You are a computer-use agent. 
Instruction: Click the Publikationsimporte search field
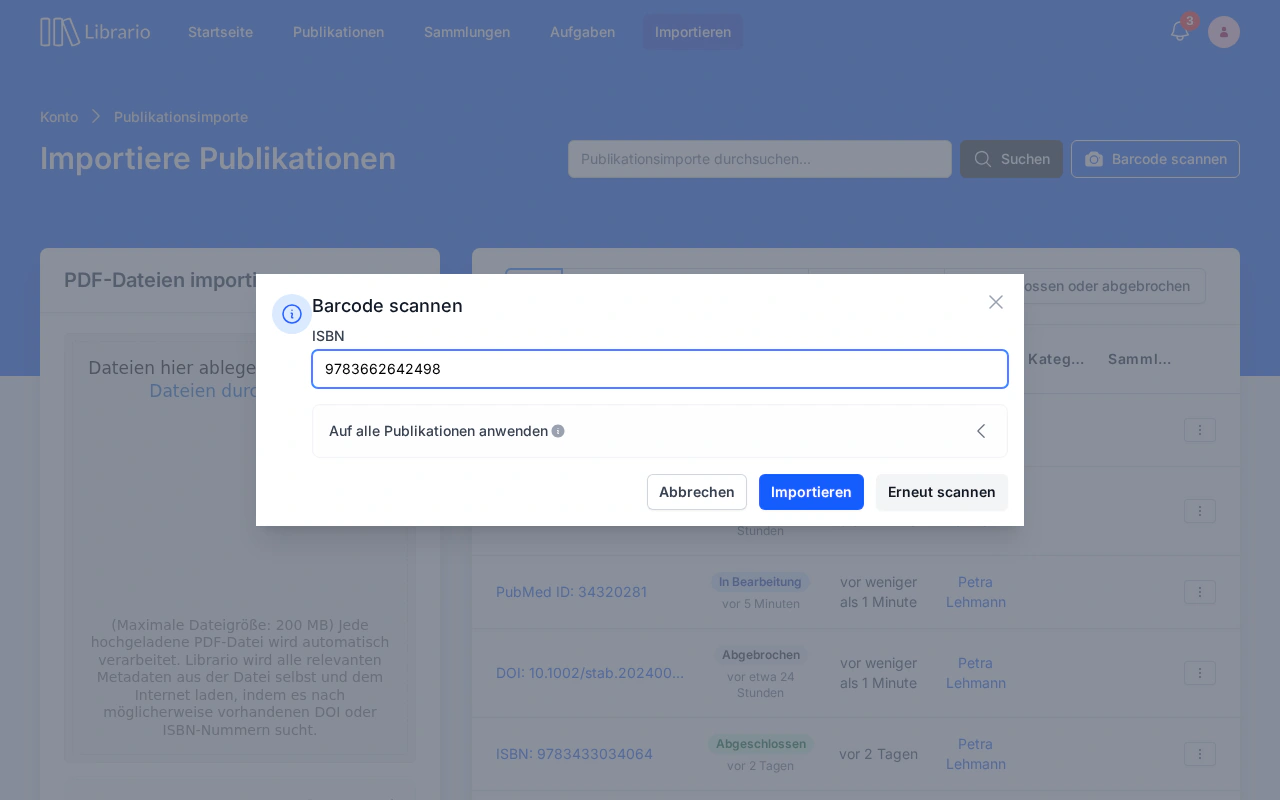760,159
